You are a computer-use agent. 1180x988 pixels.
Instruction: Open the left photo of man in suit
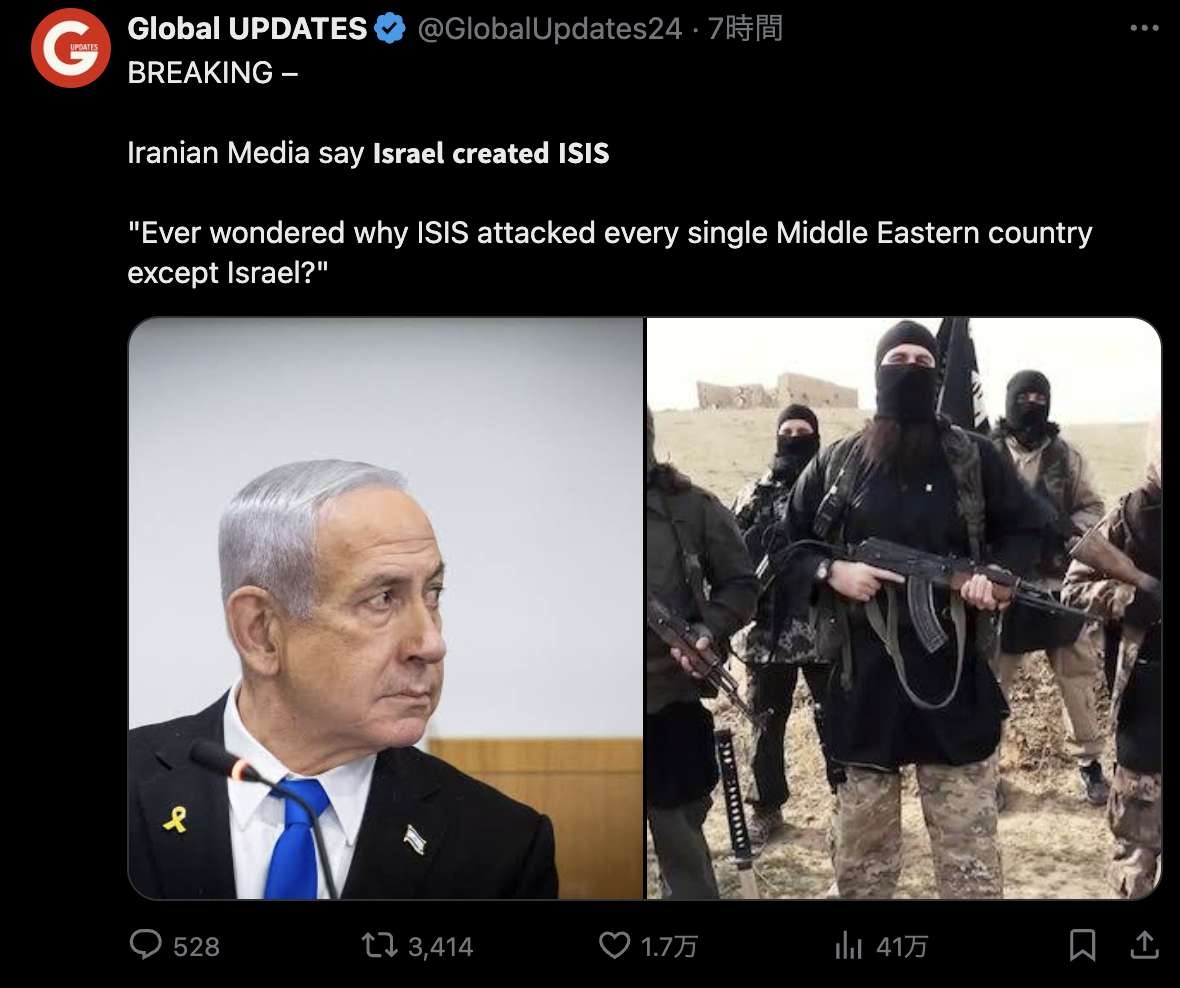tap(385, 608)
